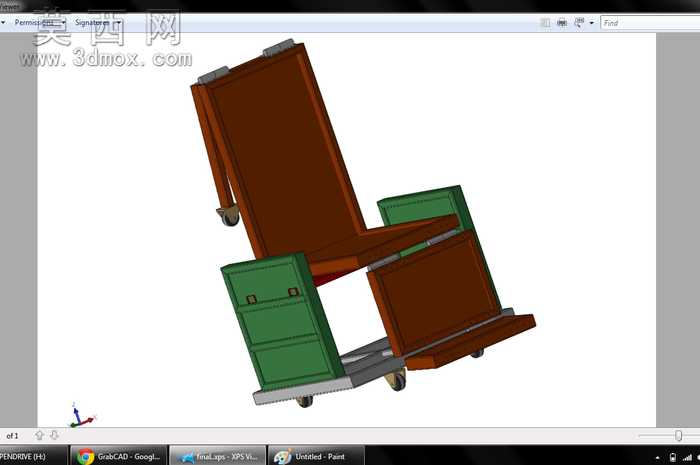The image size is (700, 465).
Task: Open the Signatures dropdown menu
Action: pos(97,22)
